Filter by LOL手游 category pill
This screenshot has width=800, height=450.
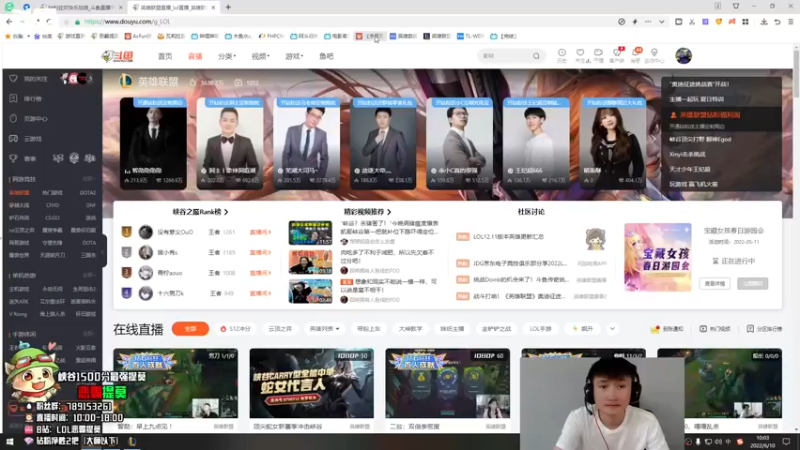click(x=540, y=329)
